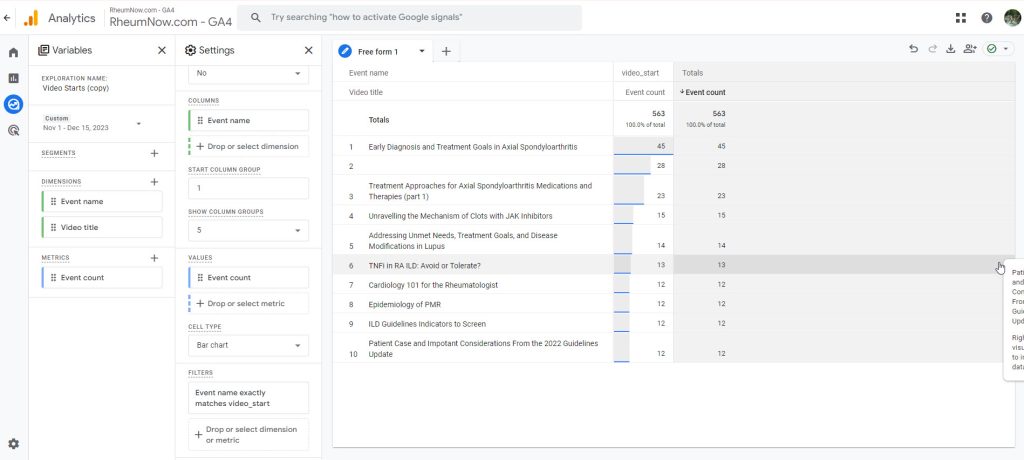Screen dimensions: 1024x460
Task: Add a new exploration tab
Action: 446,52
